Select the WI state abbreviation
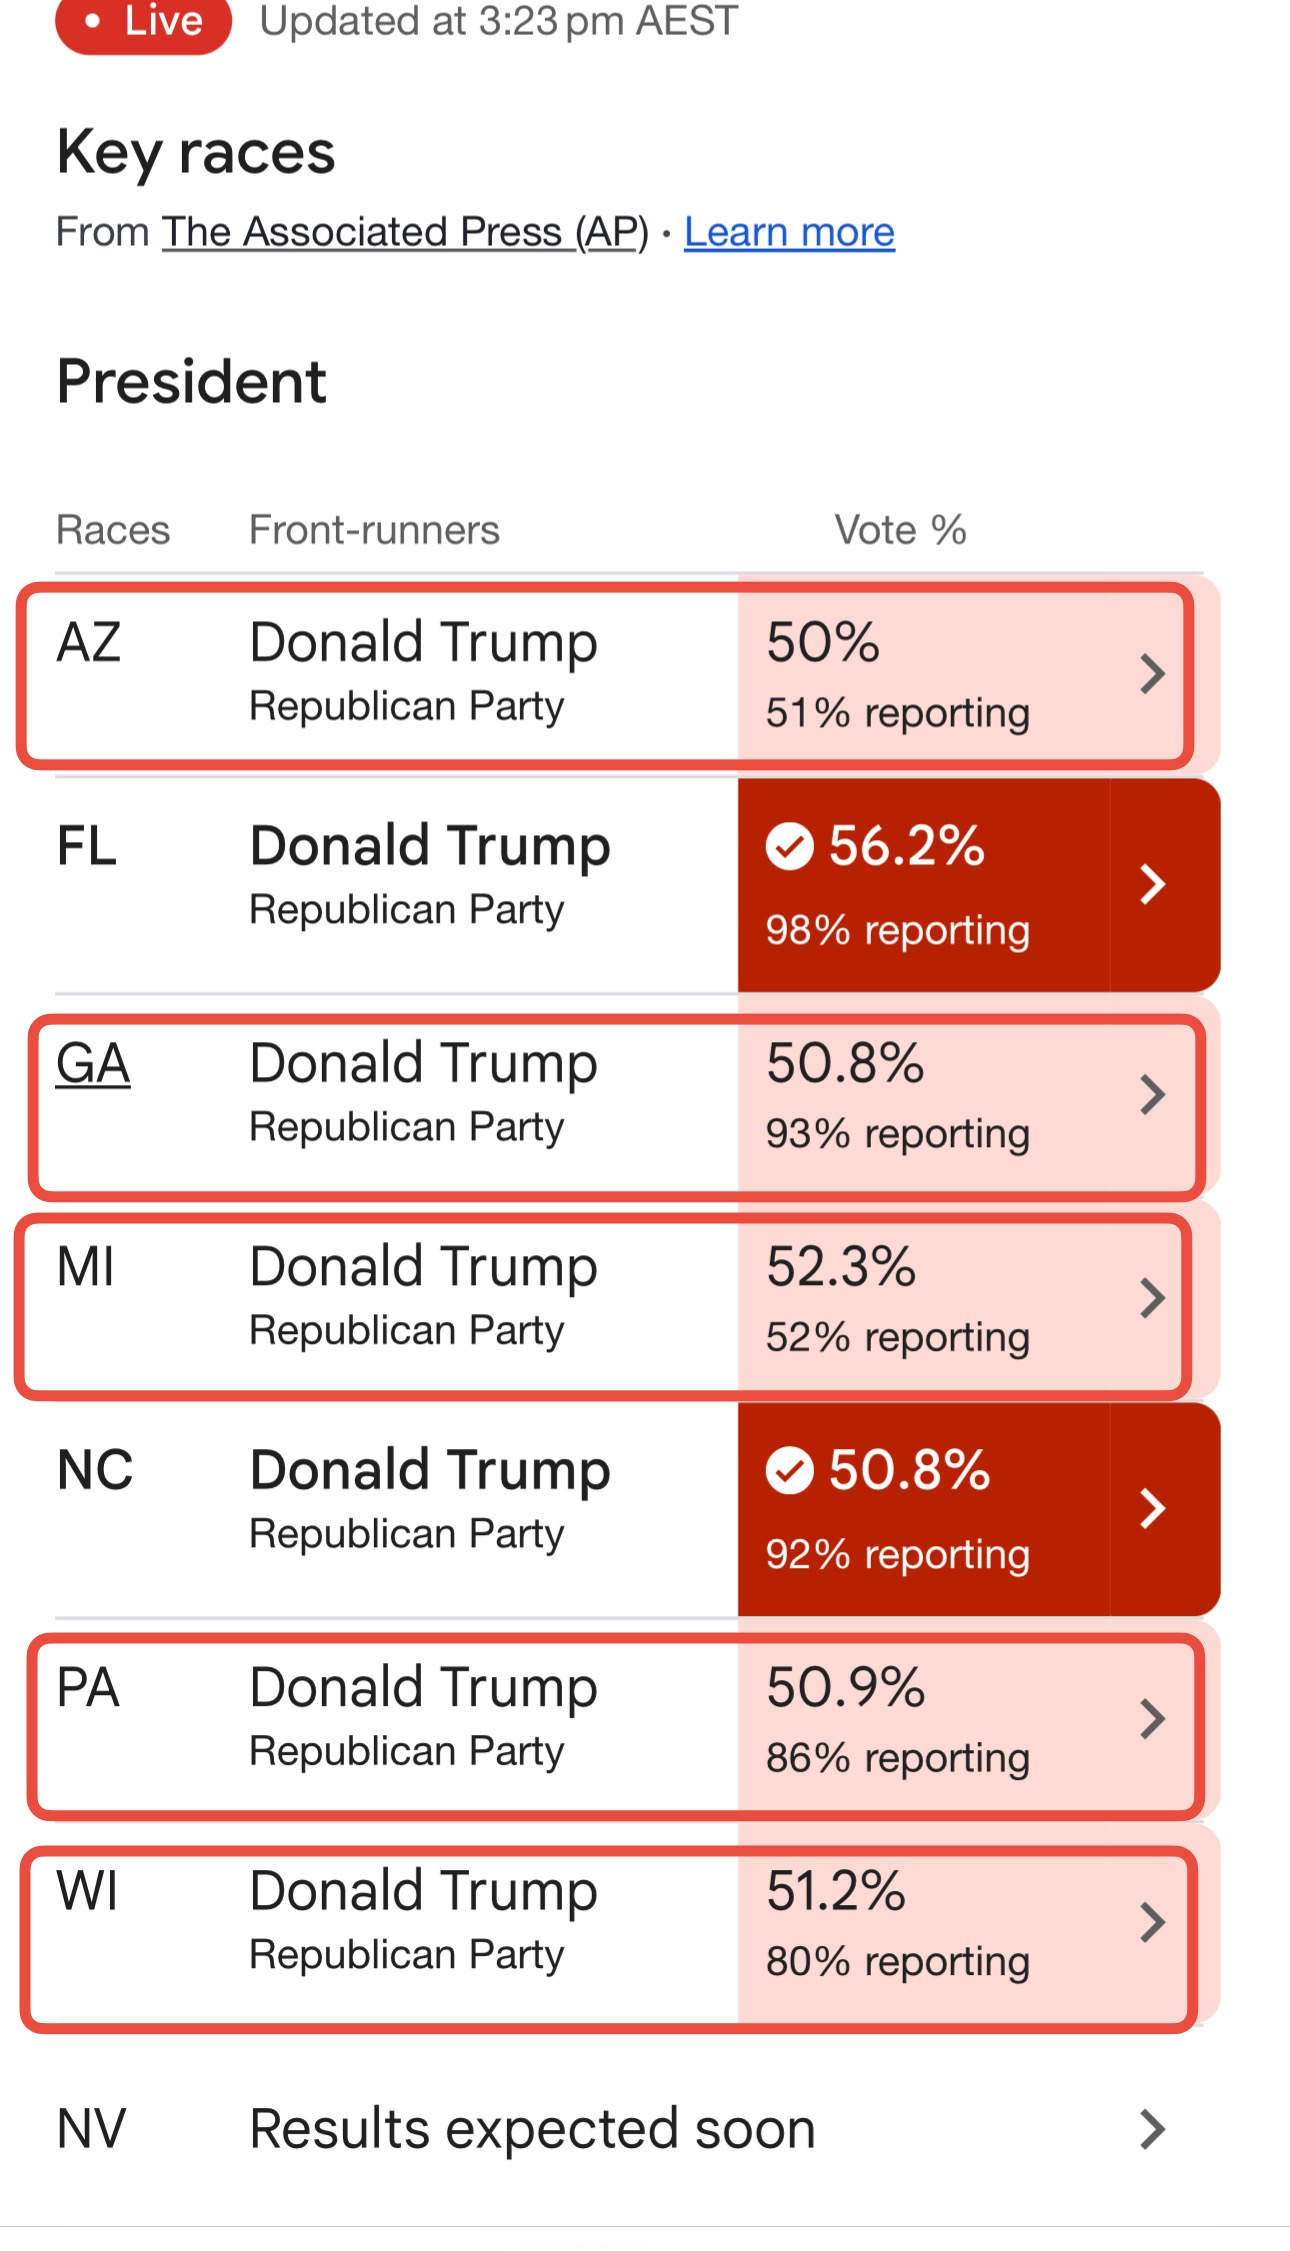Viewport: 1290px width, 2251px height. click(x=88, y=1891)
